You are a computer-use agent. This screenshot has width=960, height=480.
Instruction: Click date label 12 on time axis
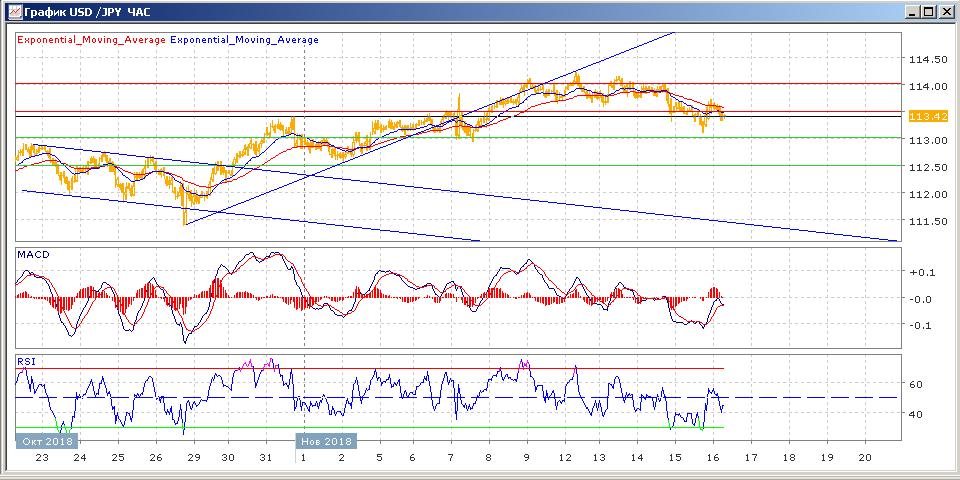564,458
